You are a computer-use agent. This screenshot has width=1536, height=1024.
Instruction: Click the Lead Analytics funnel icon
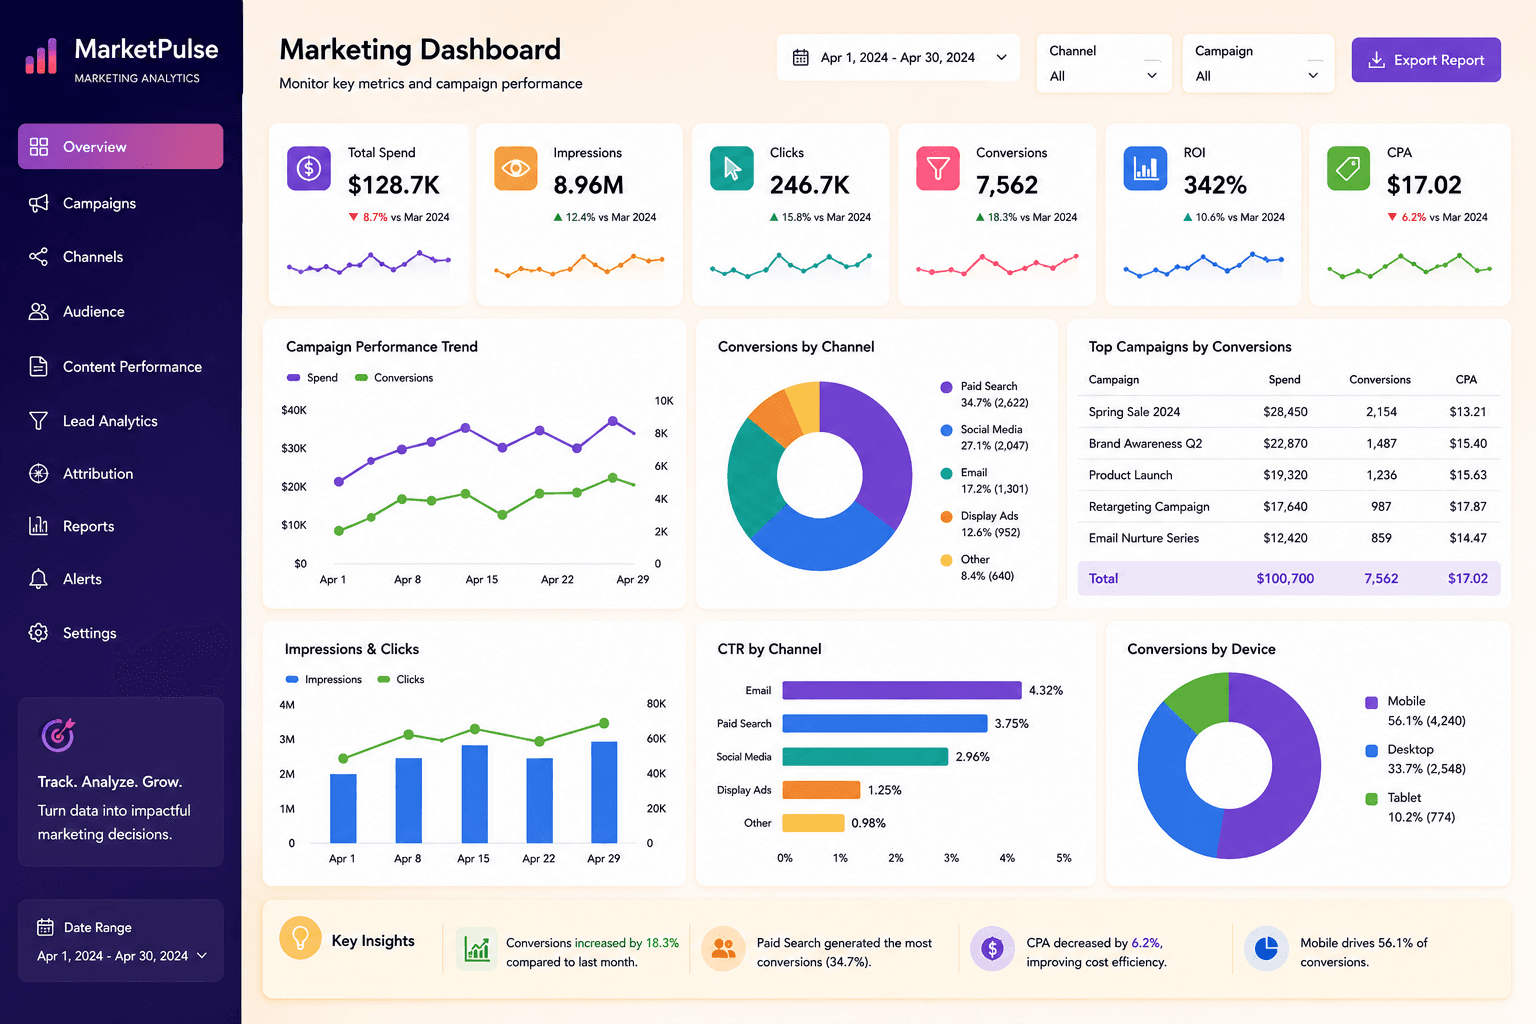coord(39,421)
